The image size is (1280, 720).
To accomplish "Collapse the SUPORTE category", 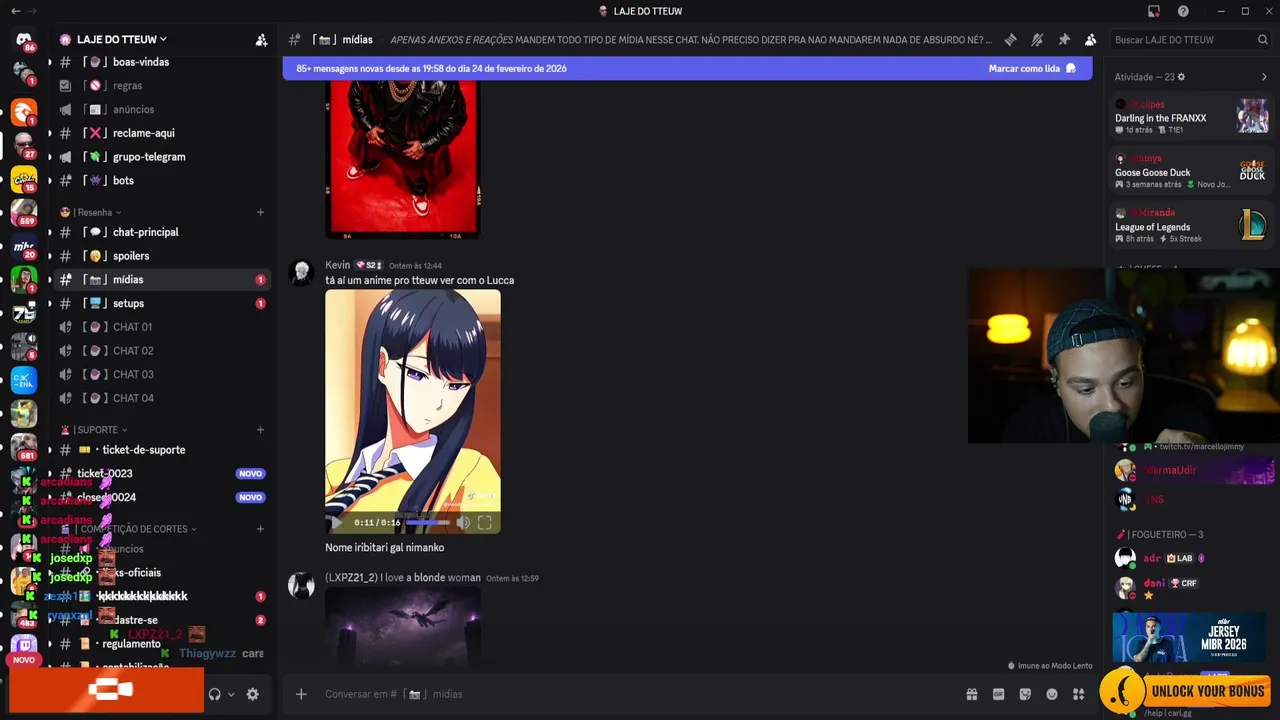I will point(94,430).
